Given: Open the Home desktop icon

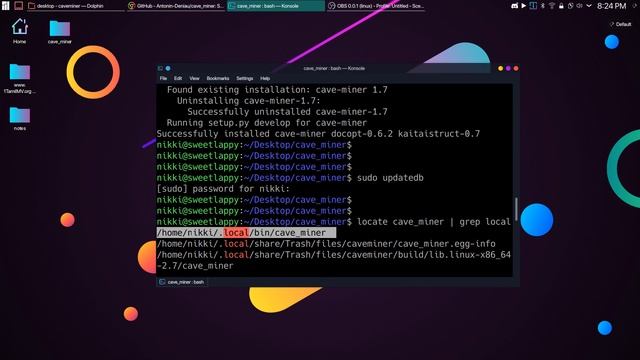Looking at the screenshot, I should tap(19, 31).
